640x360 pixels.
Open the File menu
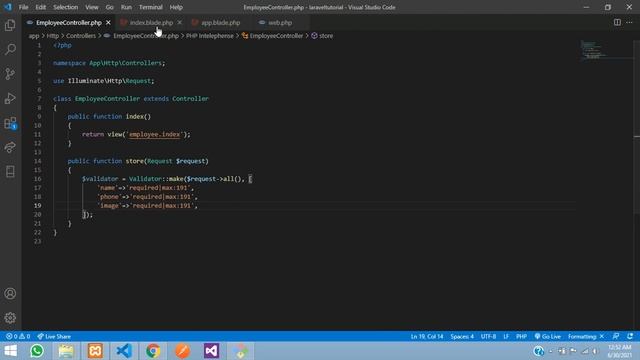point(23,7)
